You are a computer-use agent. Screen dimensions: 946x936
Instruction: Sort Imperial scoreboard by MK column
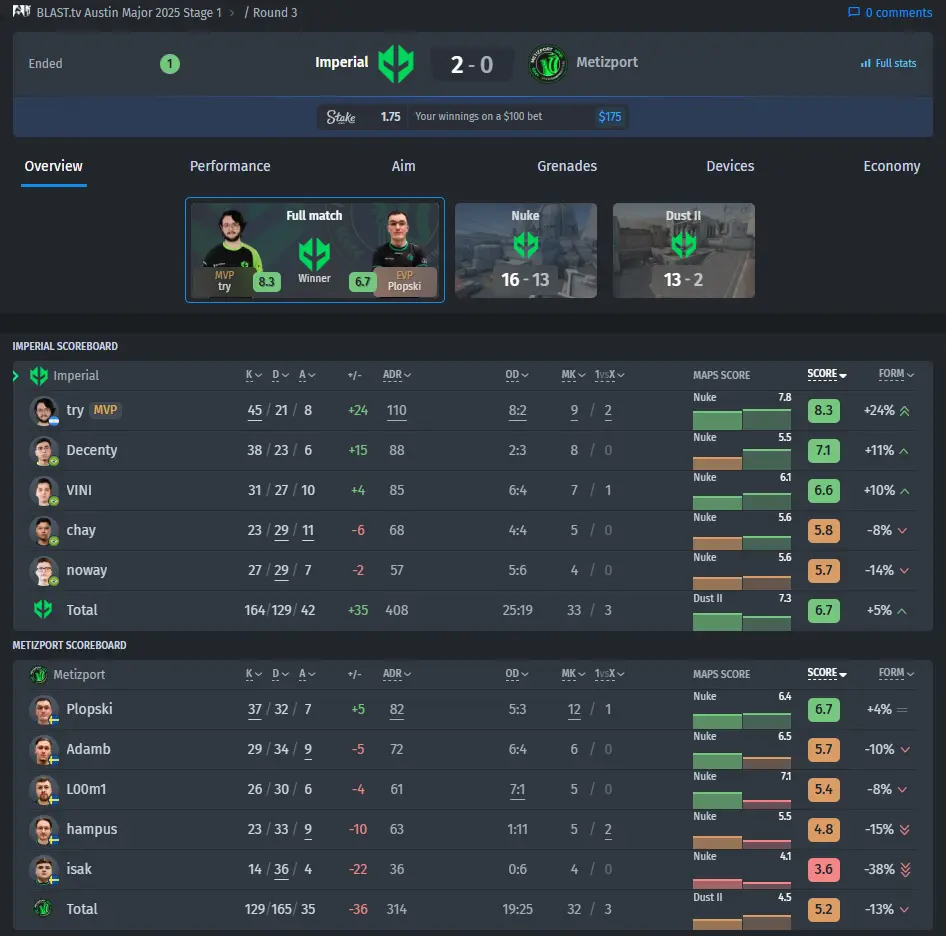pyautogui.click(x=573, y=375)
